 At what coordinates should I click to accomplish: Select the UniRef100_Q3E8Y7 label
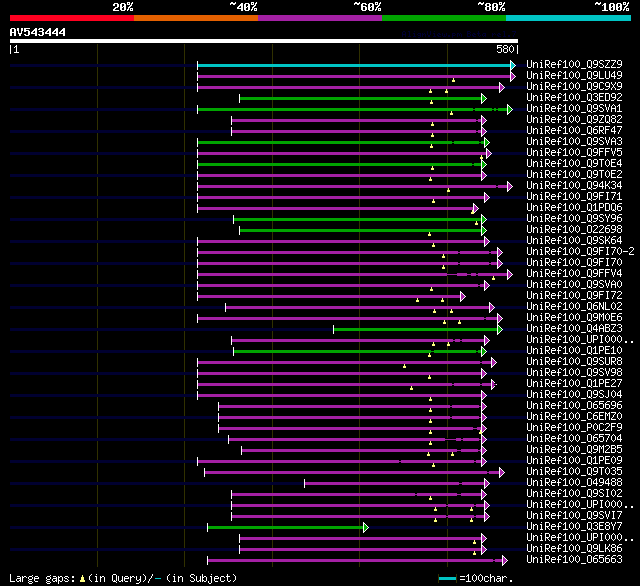pos(574,527)
